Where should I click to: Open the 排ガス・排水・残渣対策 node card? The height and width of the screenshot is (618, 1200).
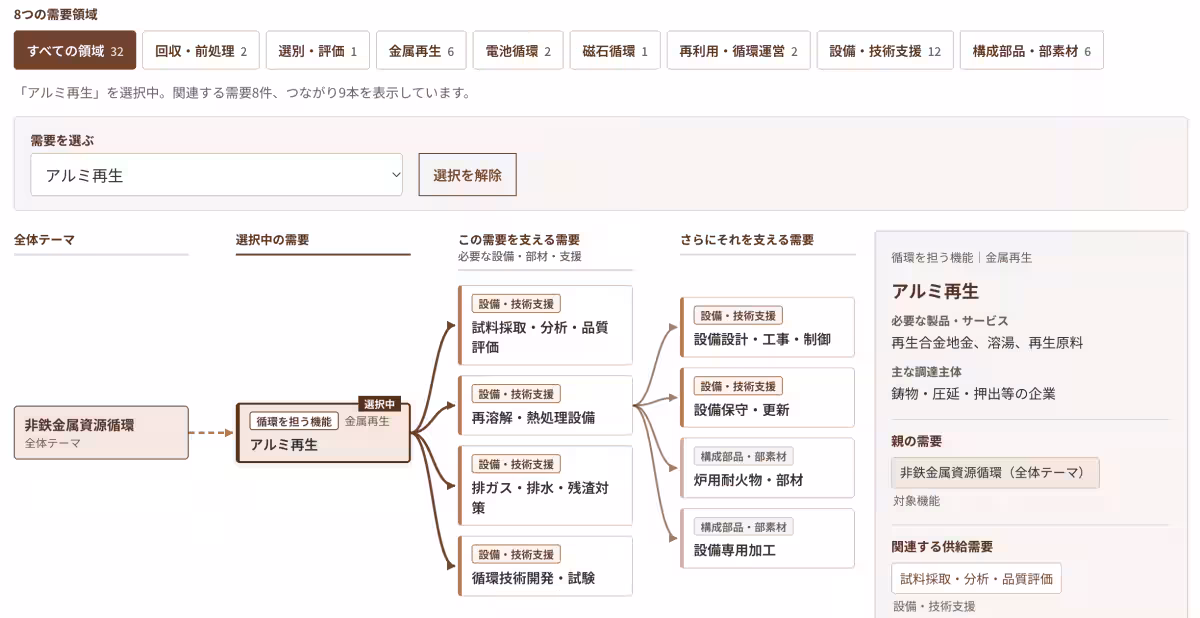tap(545, 486)
